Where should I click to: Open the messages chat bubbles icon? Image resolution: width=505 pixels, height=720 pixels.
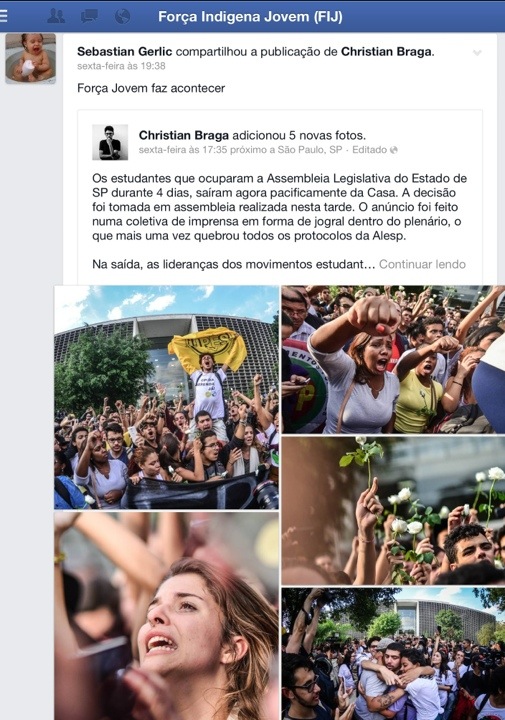click(89, 16)
